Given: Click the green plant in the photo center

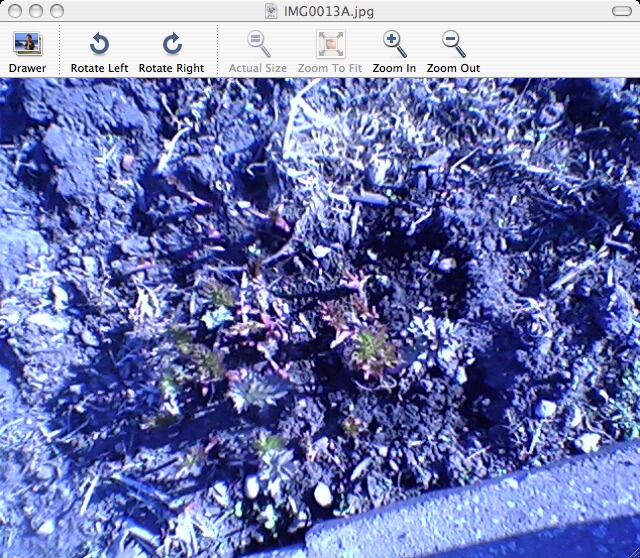Looking at the screenshot, I should click(x=372, y=349).
